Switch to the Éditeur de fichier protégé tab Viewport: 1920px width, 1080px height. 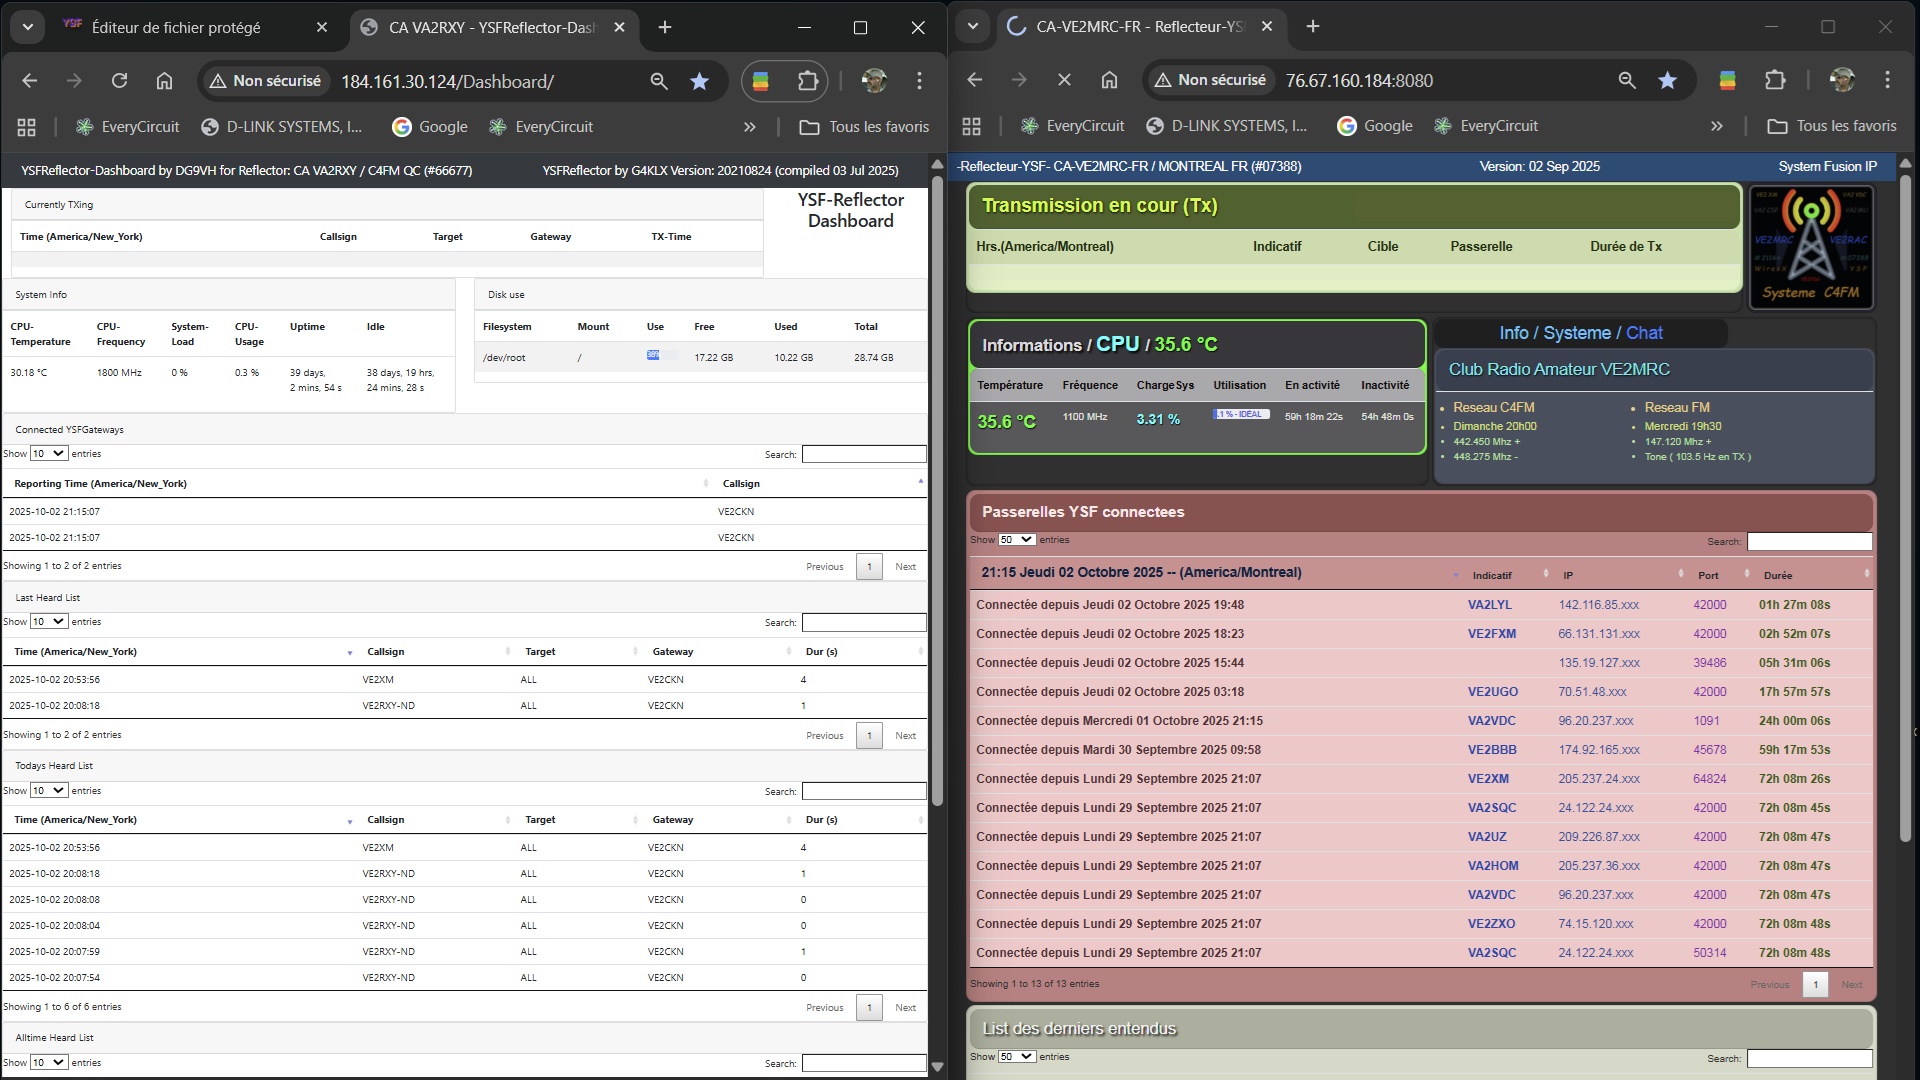click(176, 27)
